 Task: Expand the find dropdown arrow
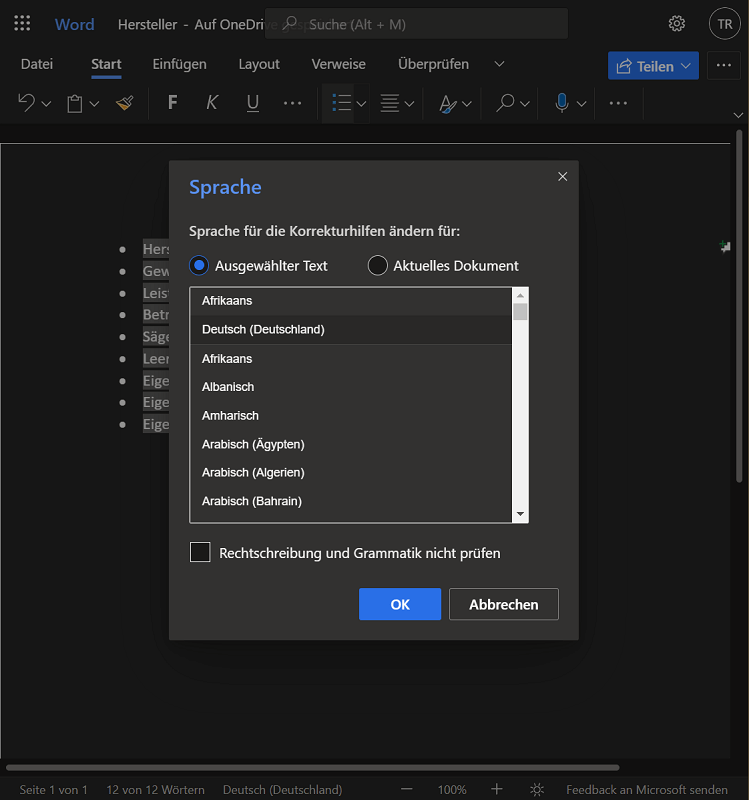(525, 104)
